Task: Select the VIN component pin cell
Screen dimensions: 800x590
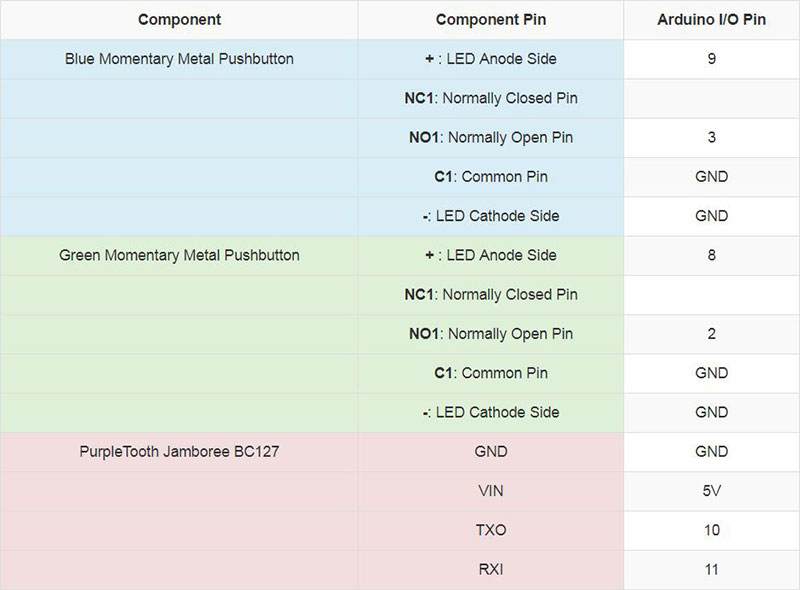Action: point(490,491)
